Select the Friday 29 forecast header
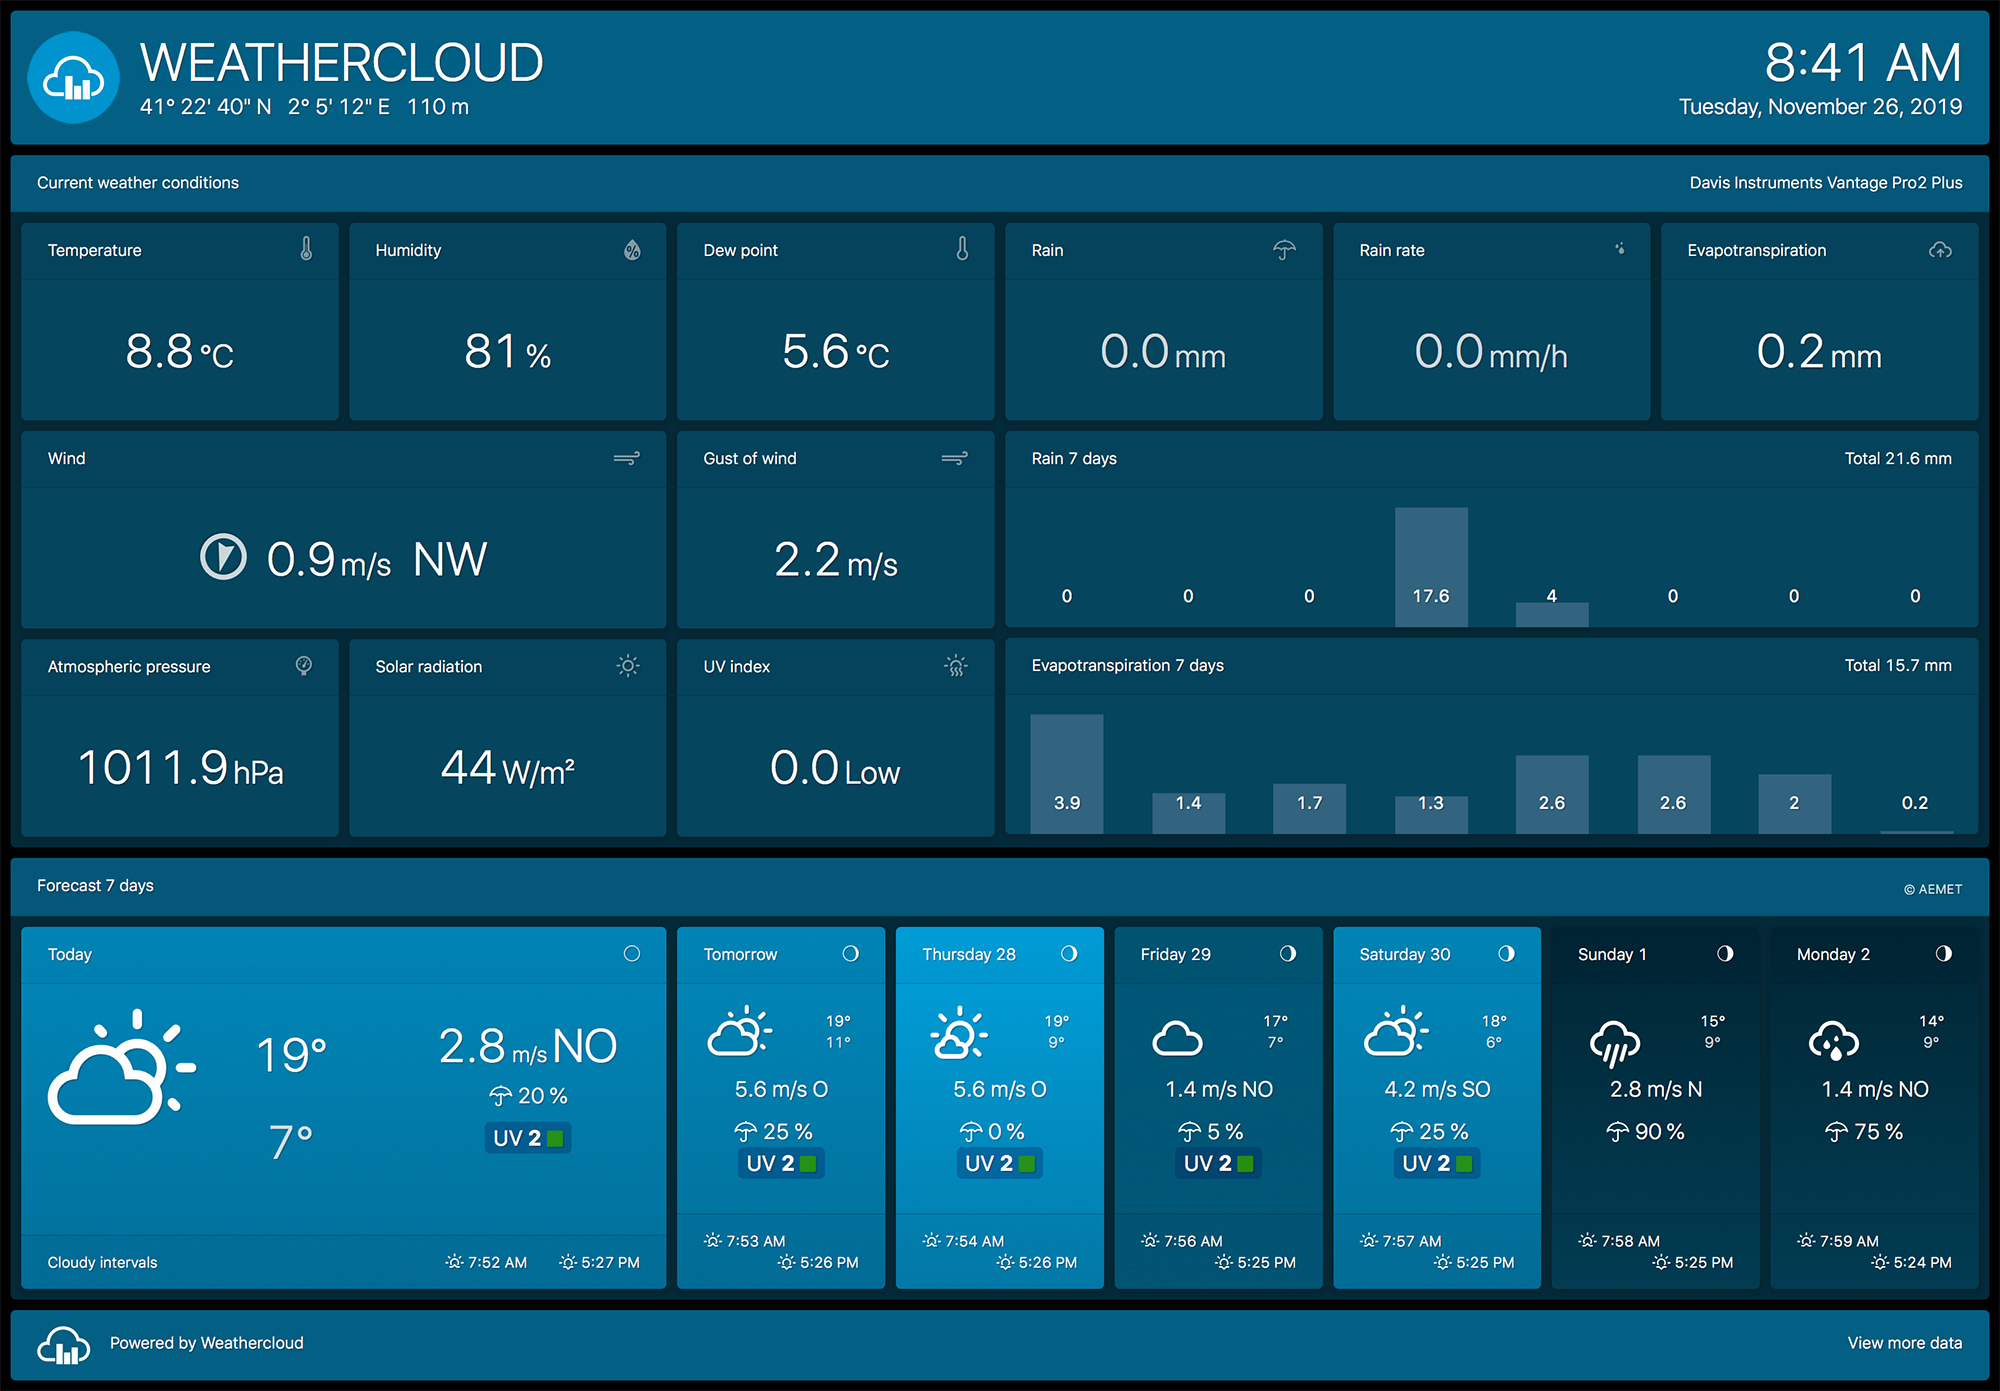Image resolution: width=2000 pixels, height=1391 pixels. pos(1218,954)
